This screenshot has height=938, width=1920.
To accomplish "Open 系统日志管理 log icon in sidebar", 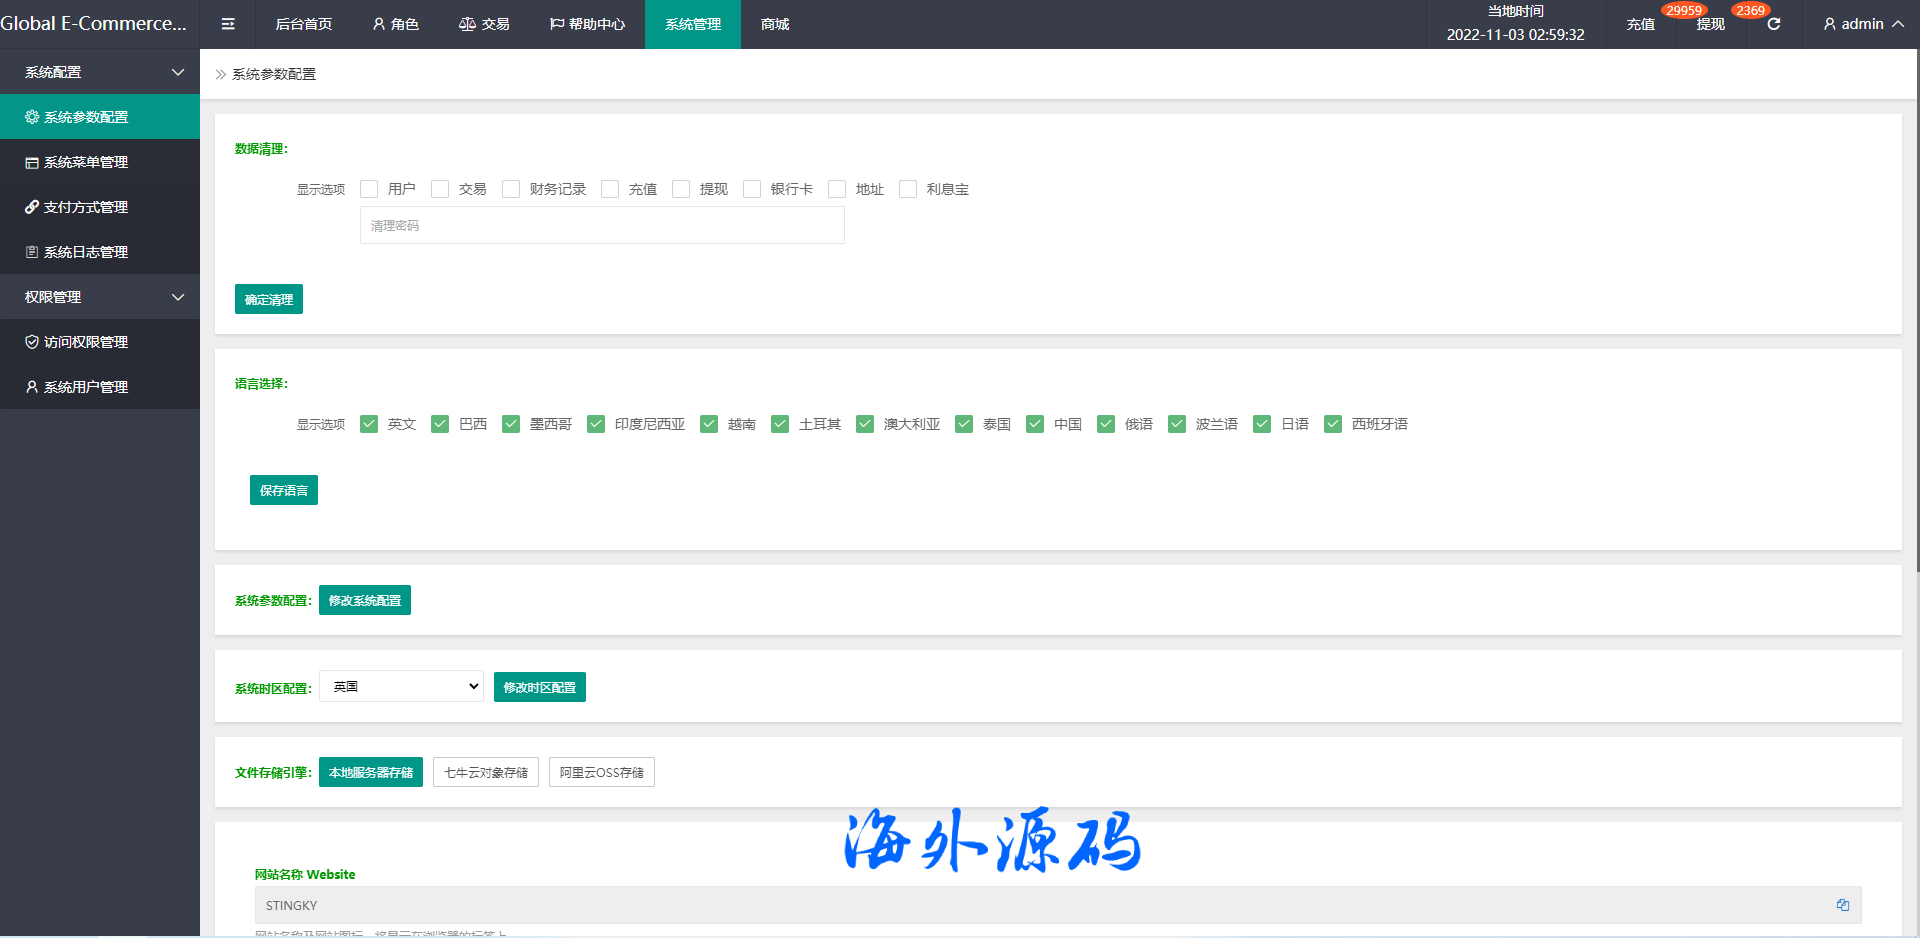I will pos(32,252).
